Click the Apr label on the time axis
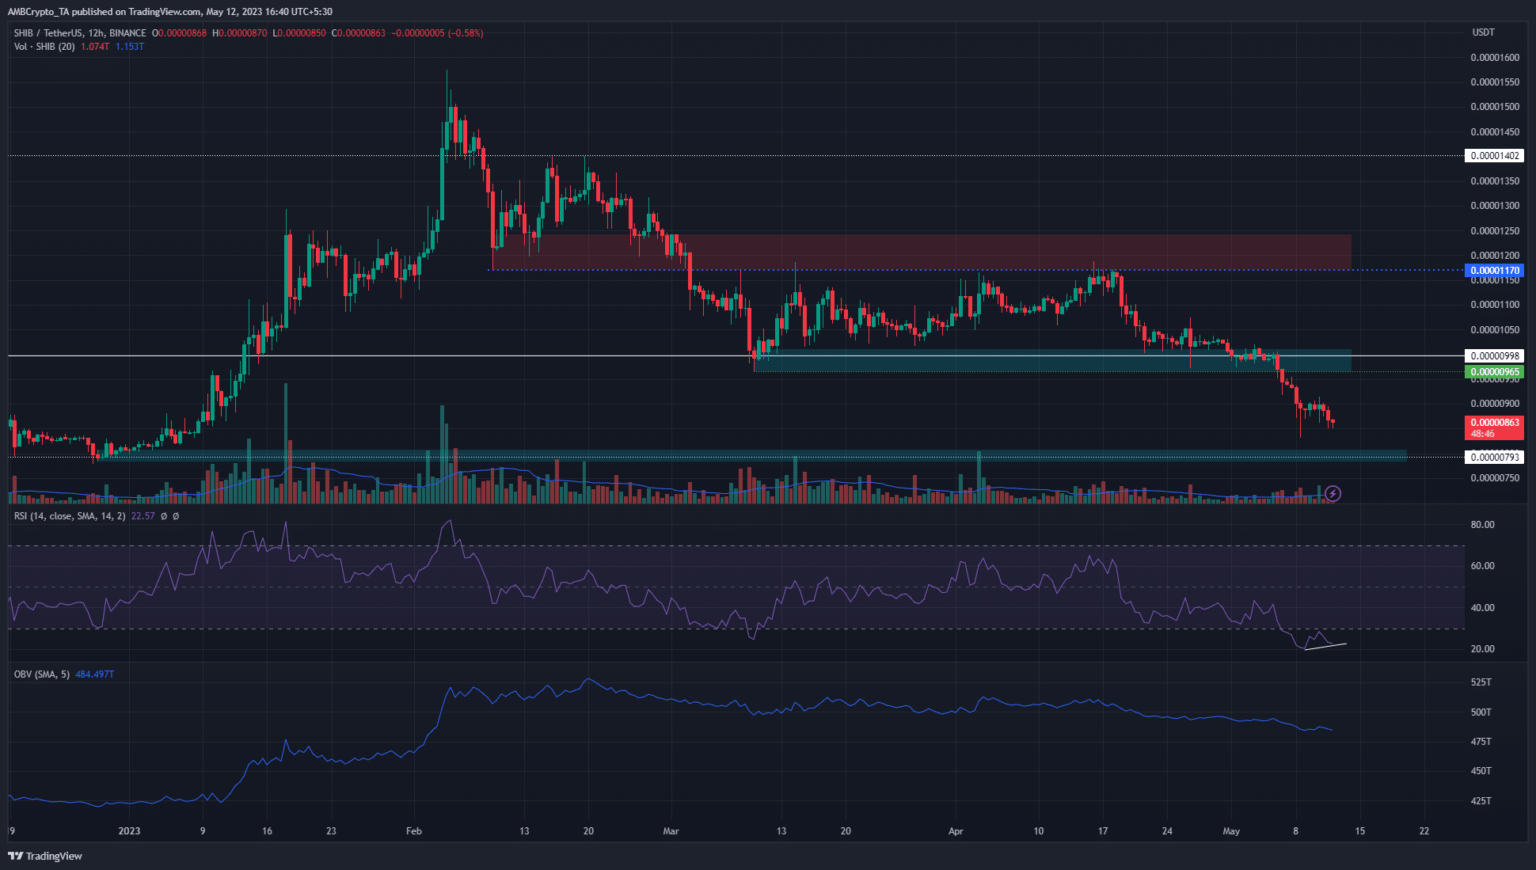The height and width of the screenshot is (870, 1536). pos(955,831)
